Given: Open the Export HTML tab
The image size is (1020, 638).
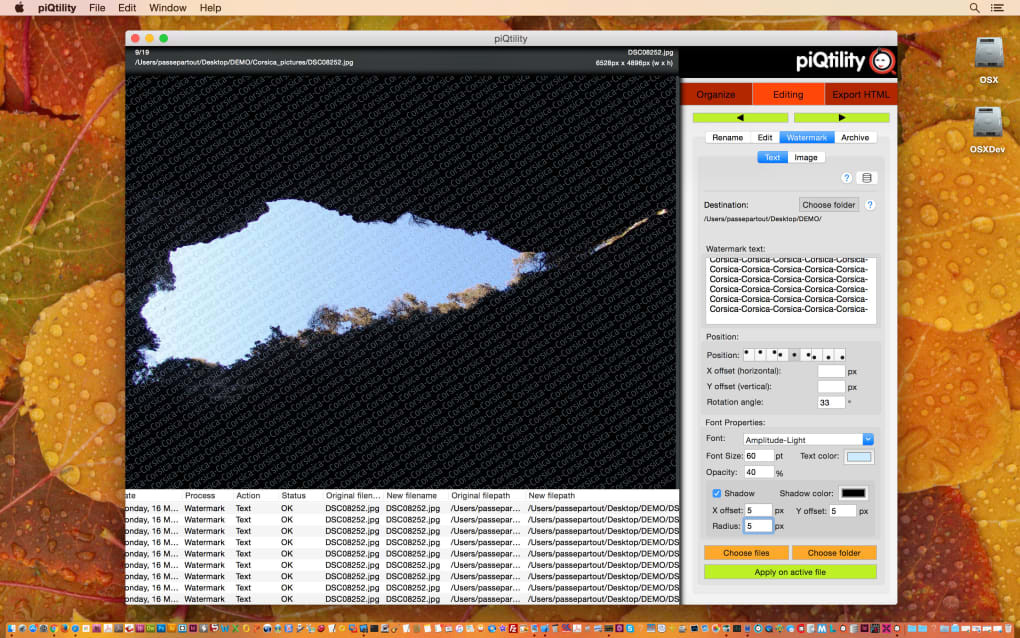Looking at the screenshot, I should (860, 95).
